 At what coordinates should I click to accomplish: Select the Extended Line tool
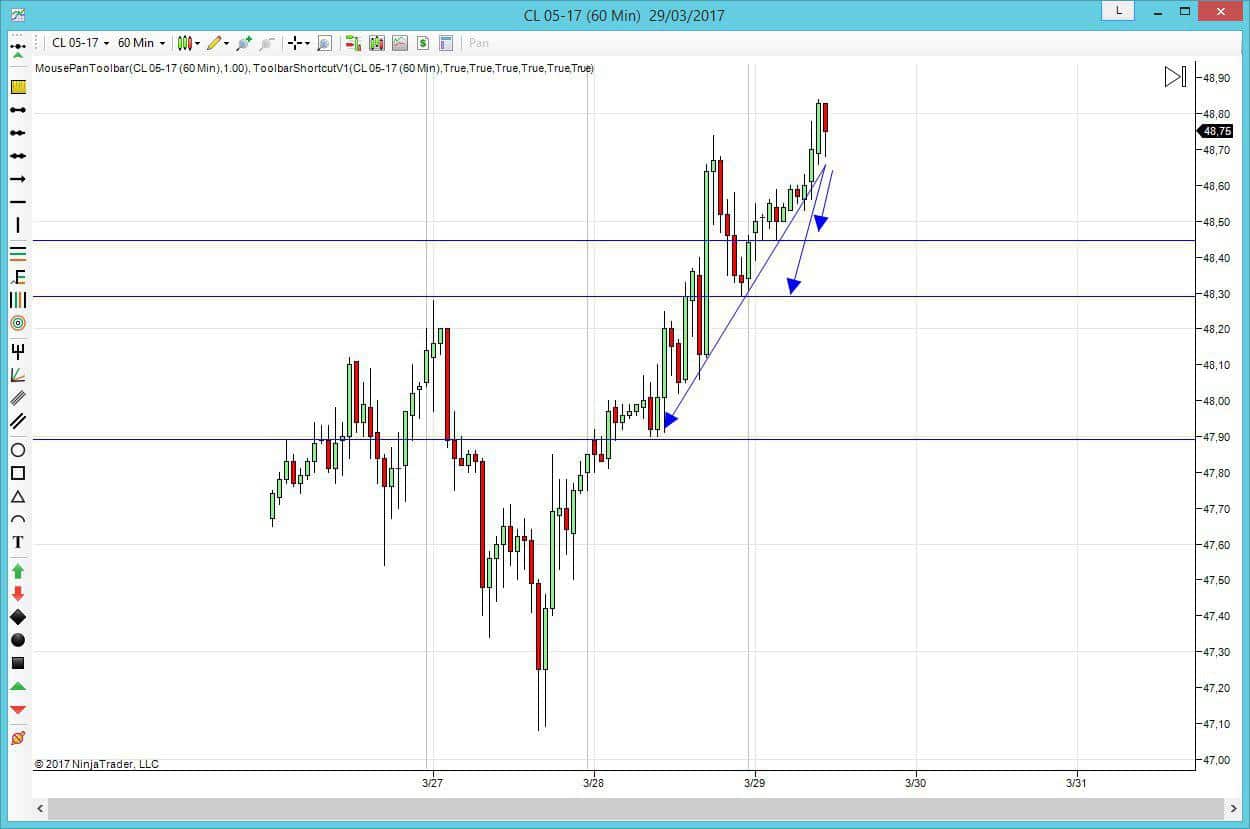point(18,156)
